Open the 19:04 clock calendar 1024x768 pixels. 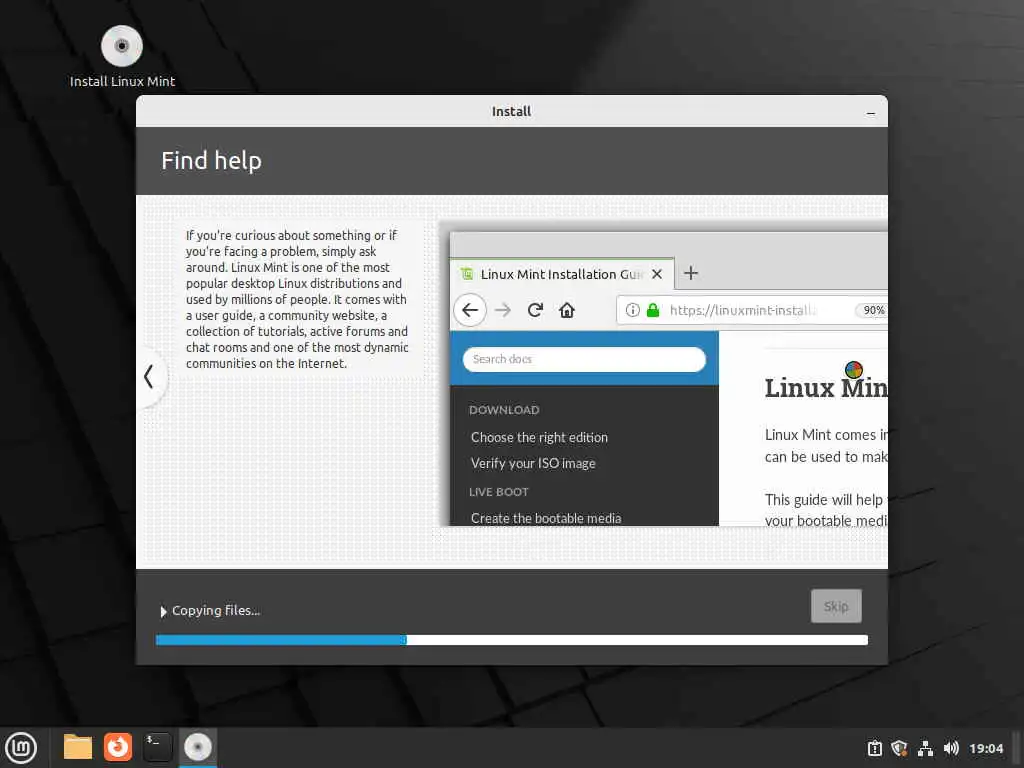(x=985, y=748)
